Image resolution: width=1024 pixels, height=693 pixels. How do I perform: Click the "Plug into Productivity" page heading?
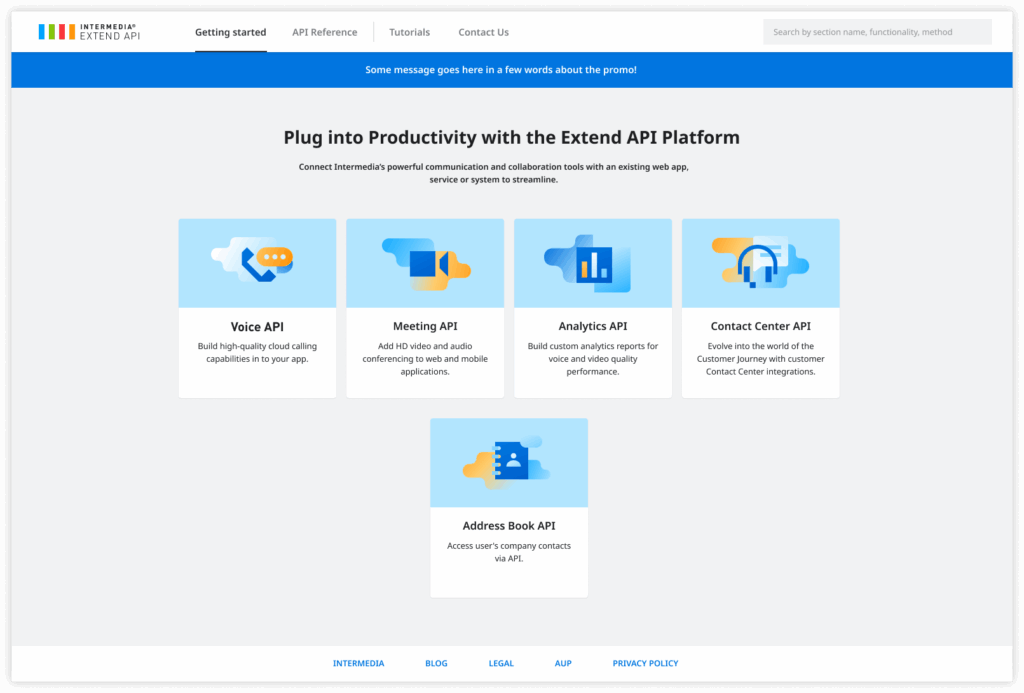click(511, 137)
